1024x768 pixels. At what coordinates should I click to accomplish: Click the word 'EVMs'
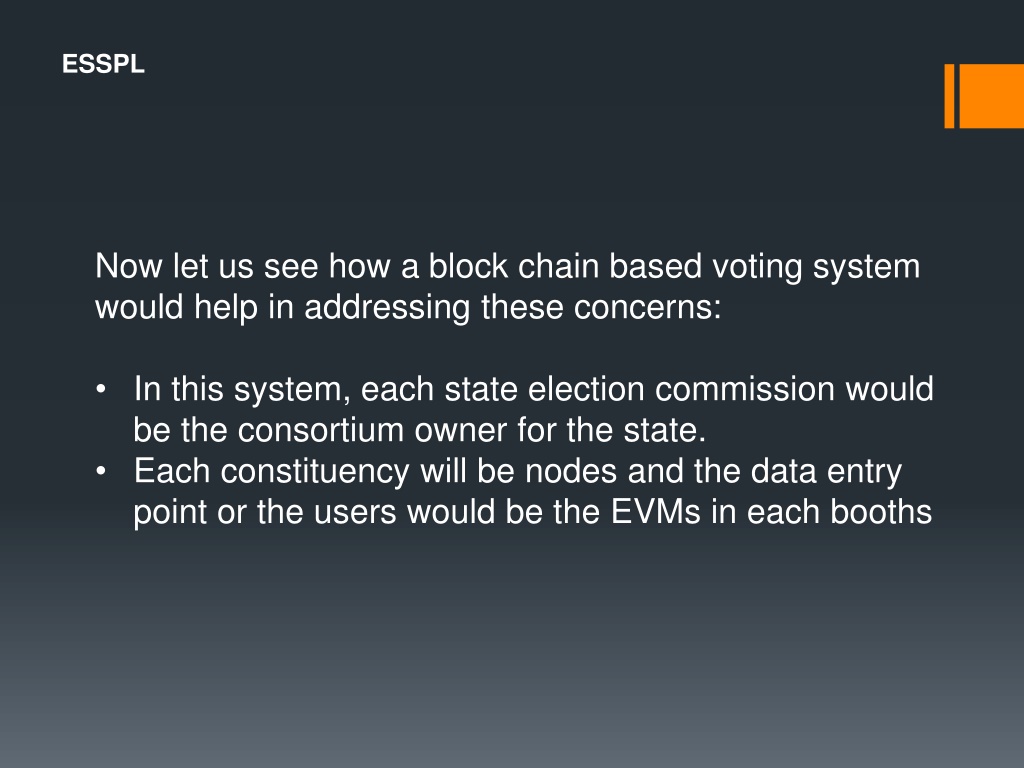click(656, 512)
